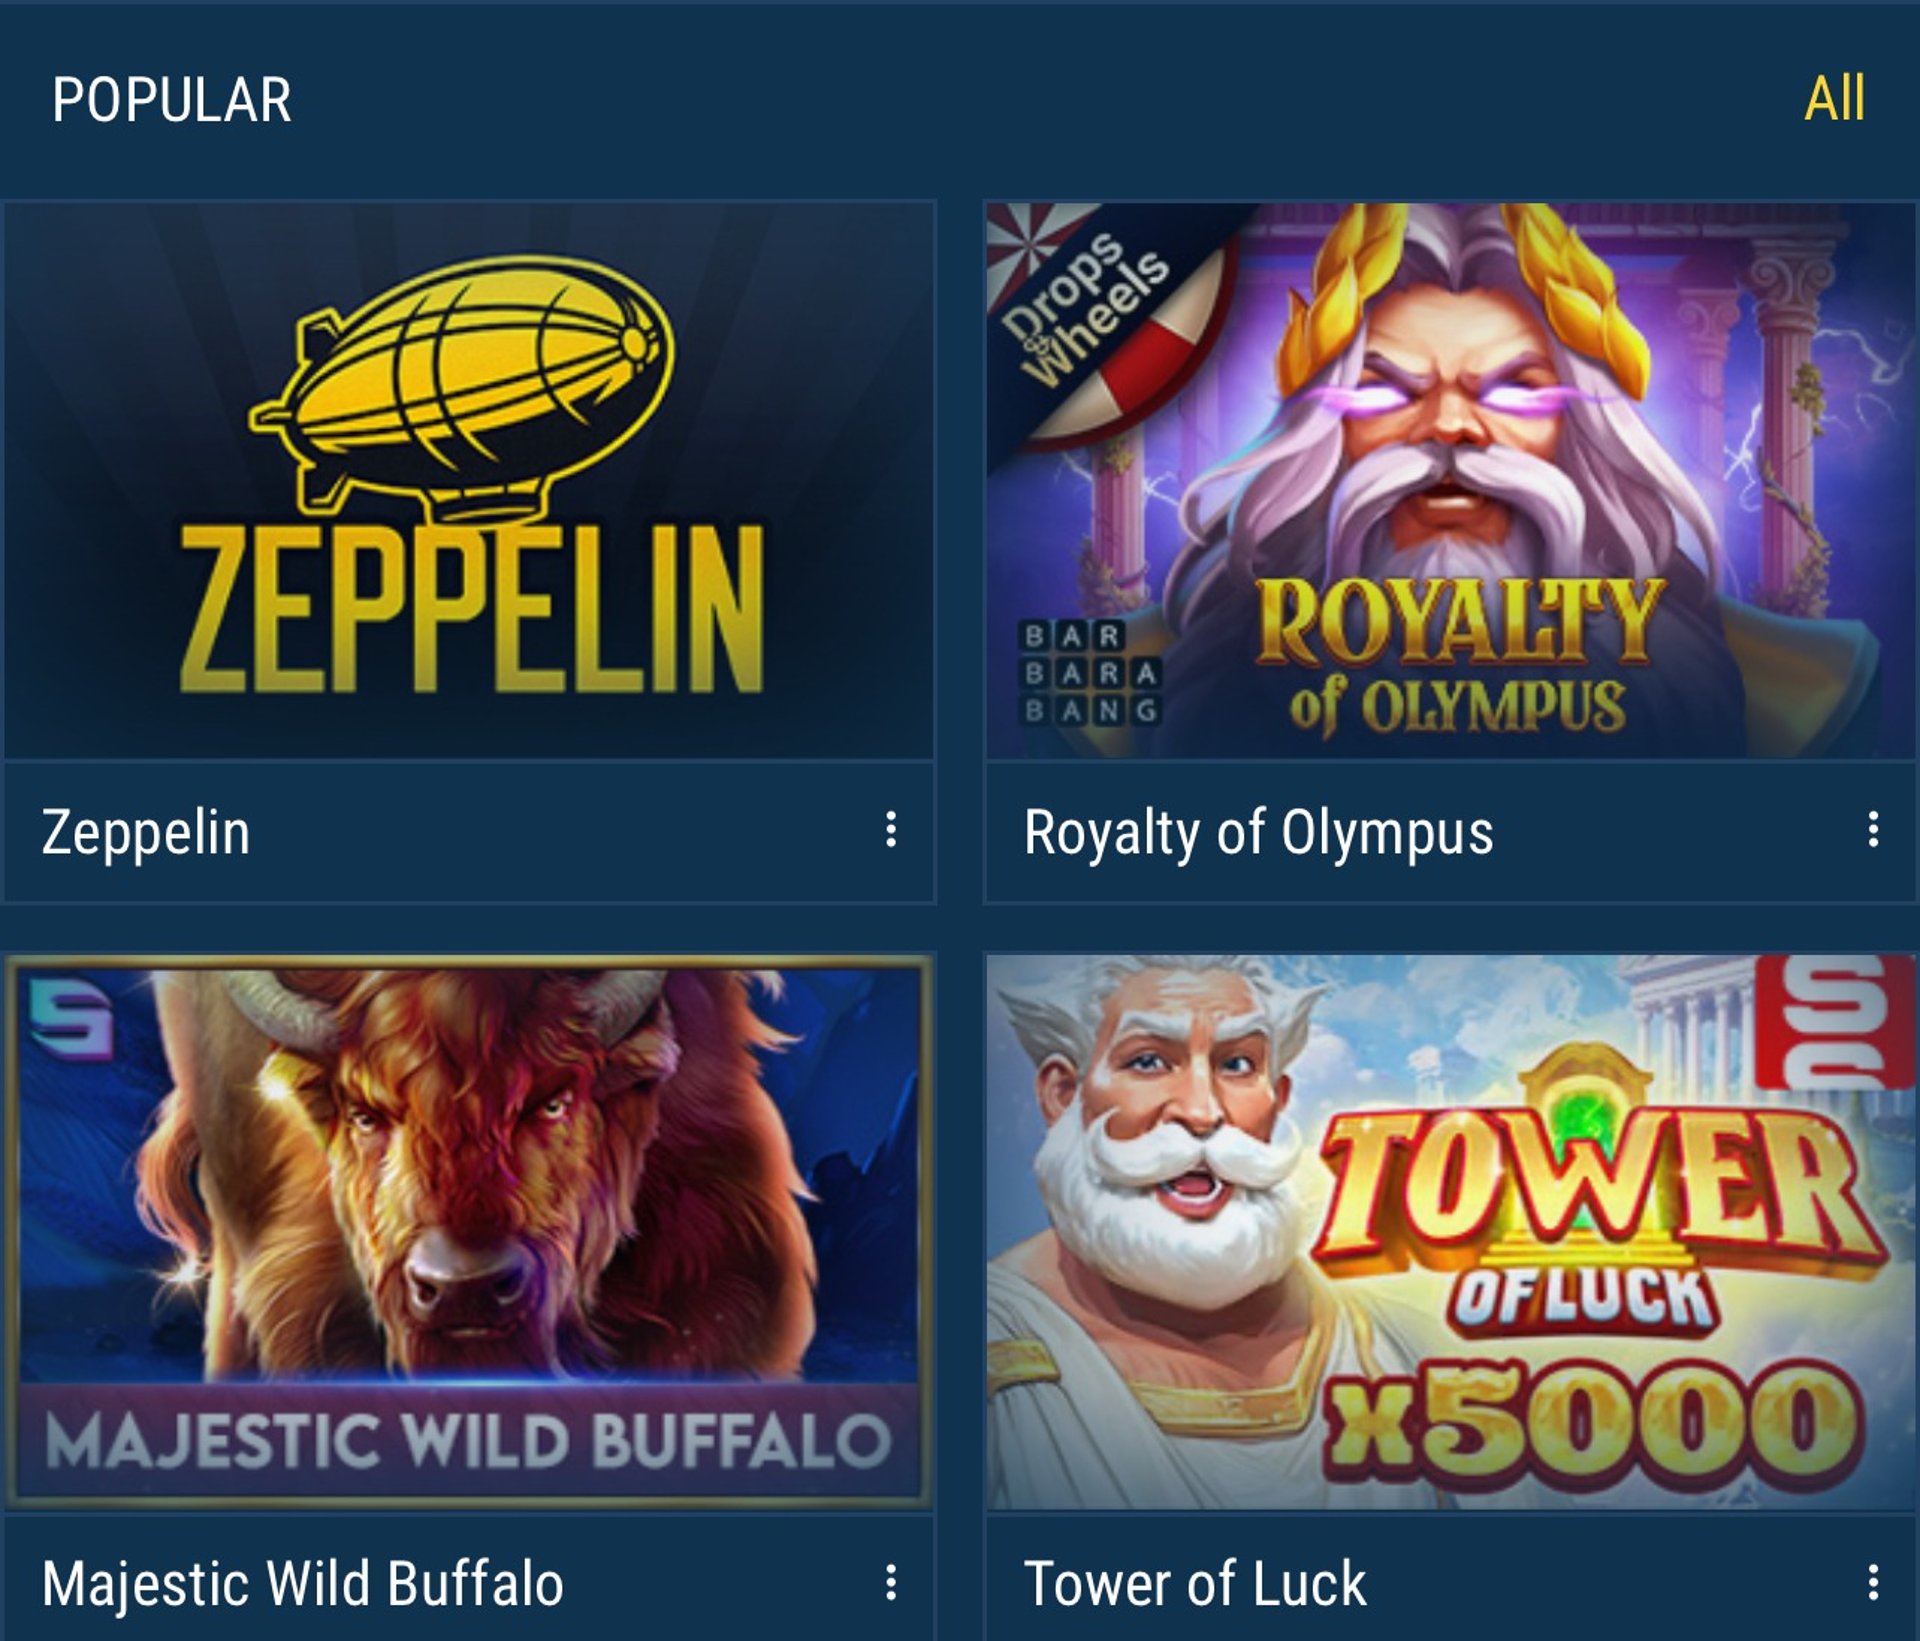Open the Majestic Wild Buffalo three-dot menu

point(890,1582)
